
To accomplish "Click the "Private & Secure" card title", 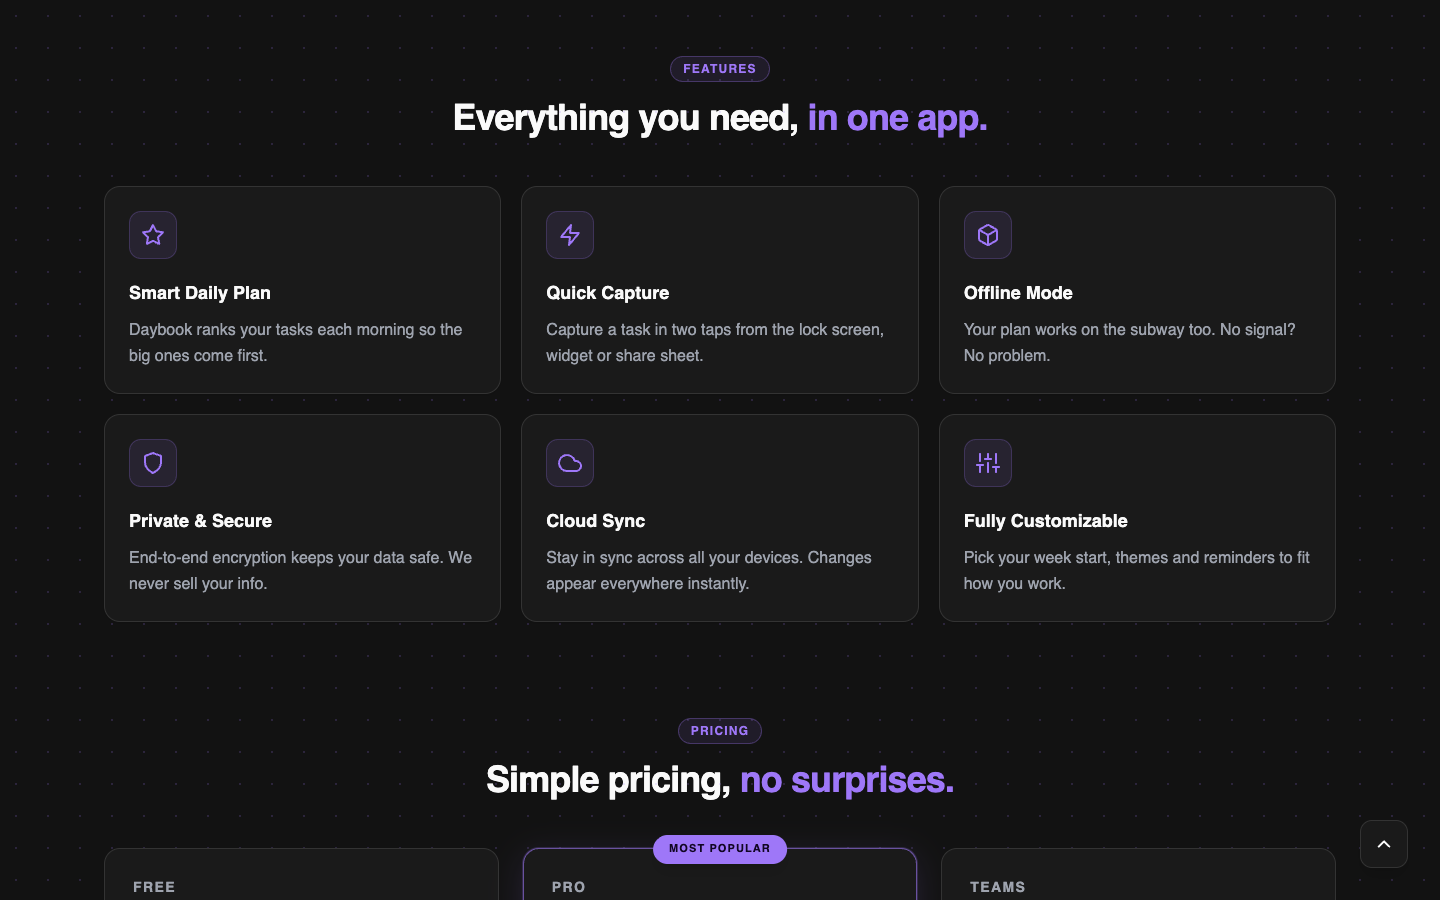I will click(x=200, y=521).
